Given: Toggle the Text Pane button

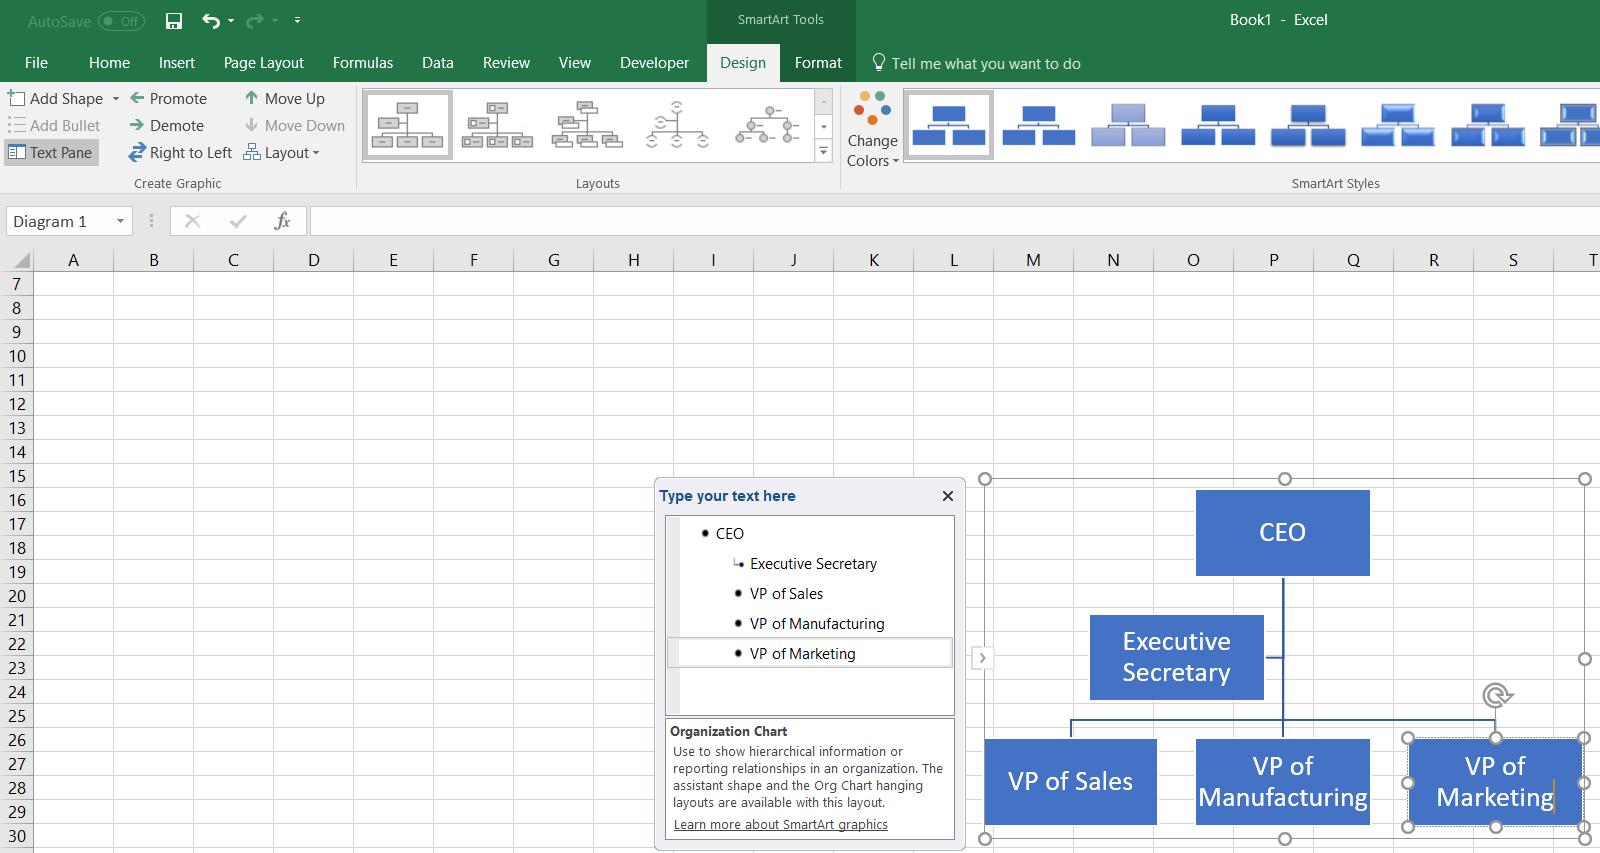Looking at the screenshot, I should click(x=51, y=152).
